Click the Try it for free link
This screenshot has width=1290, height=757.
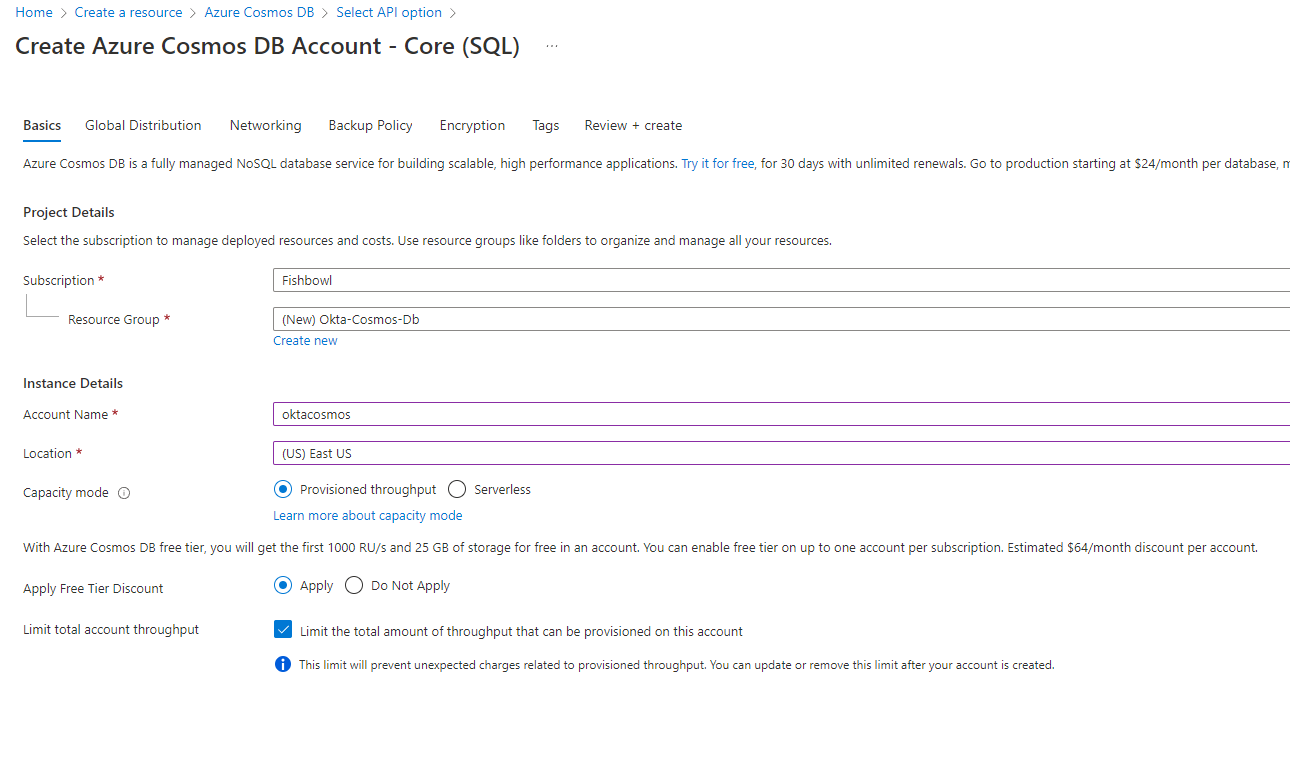717,164
